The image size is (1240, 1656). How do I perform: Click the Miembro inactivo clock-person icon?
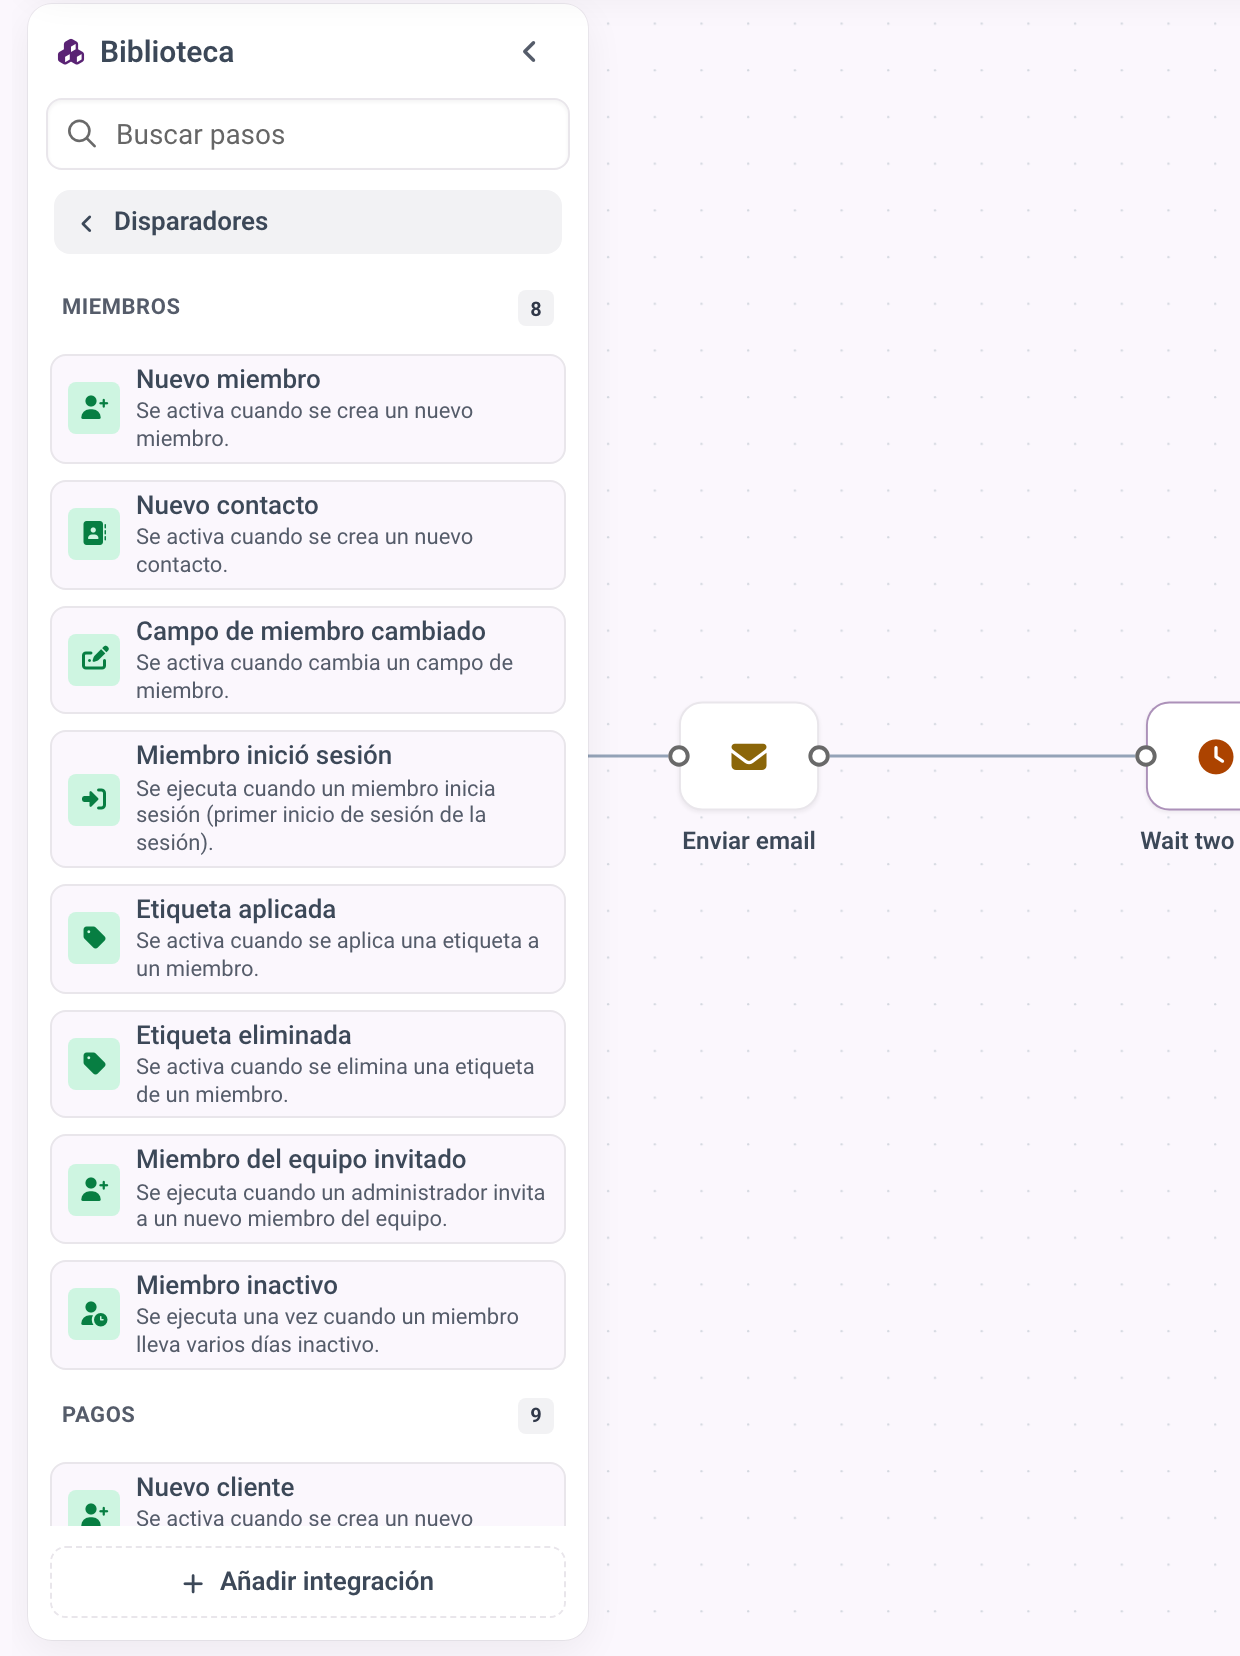point(94,1314)
